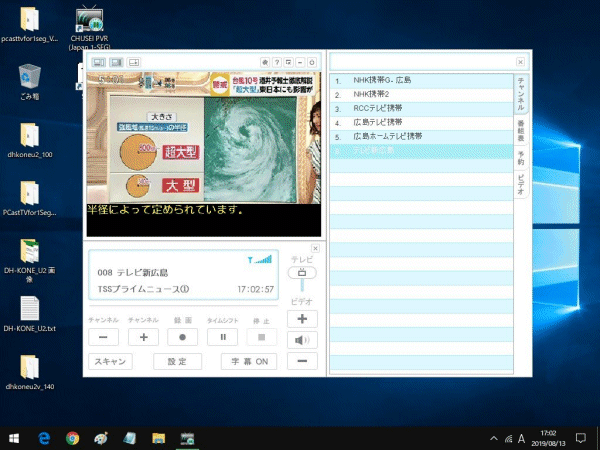This screenshot has width=600, height=450.
Task: Open the 番組表 program guide tab
Action: pos(521,130)
